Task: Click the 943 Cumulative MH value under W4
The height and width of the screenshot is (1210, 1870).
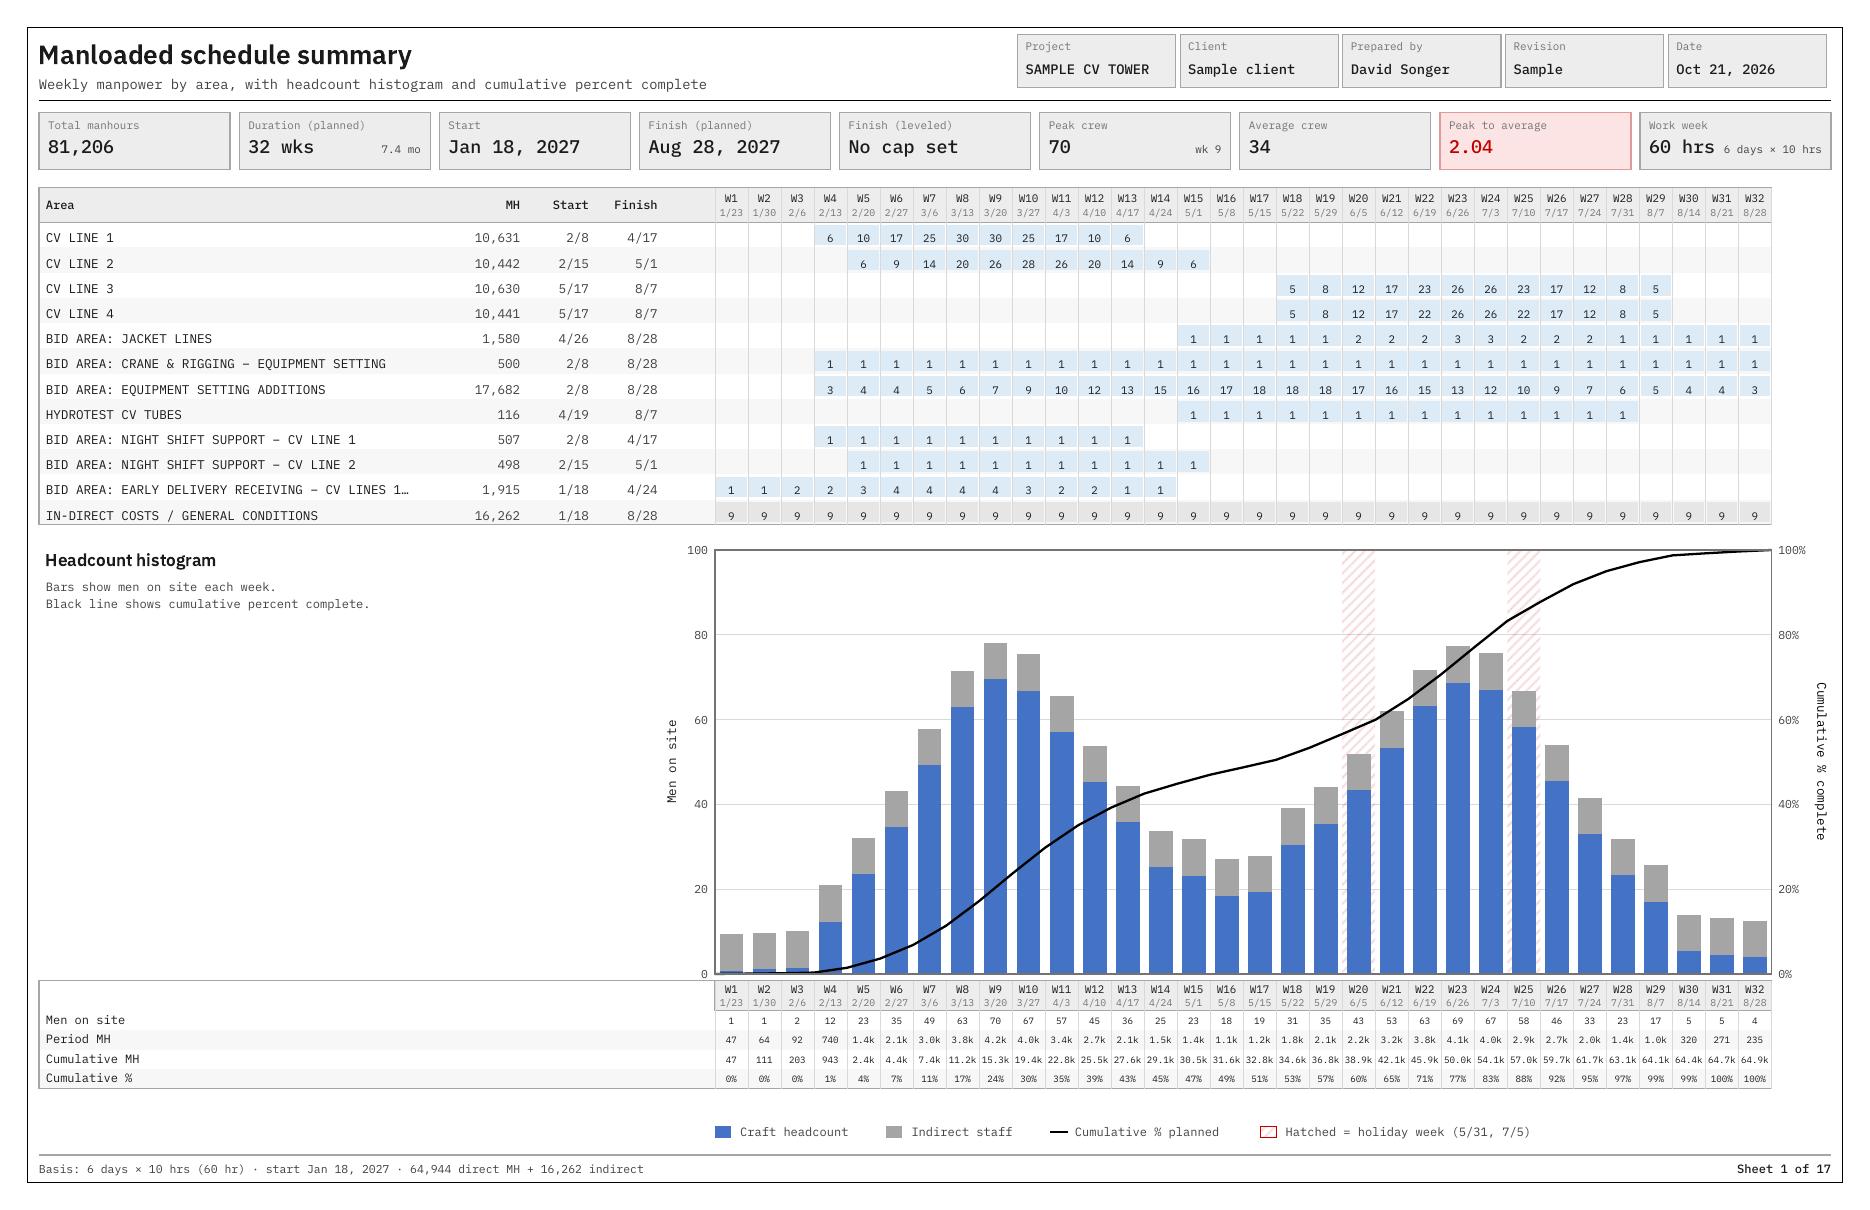Action: 830,1060
